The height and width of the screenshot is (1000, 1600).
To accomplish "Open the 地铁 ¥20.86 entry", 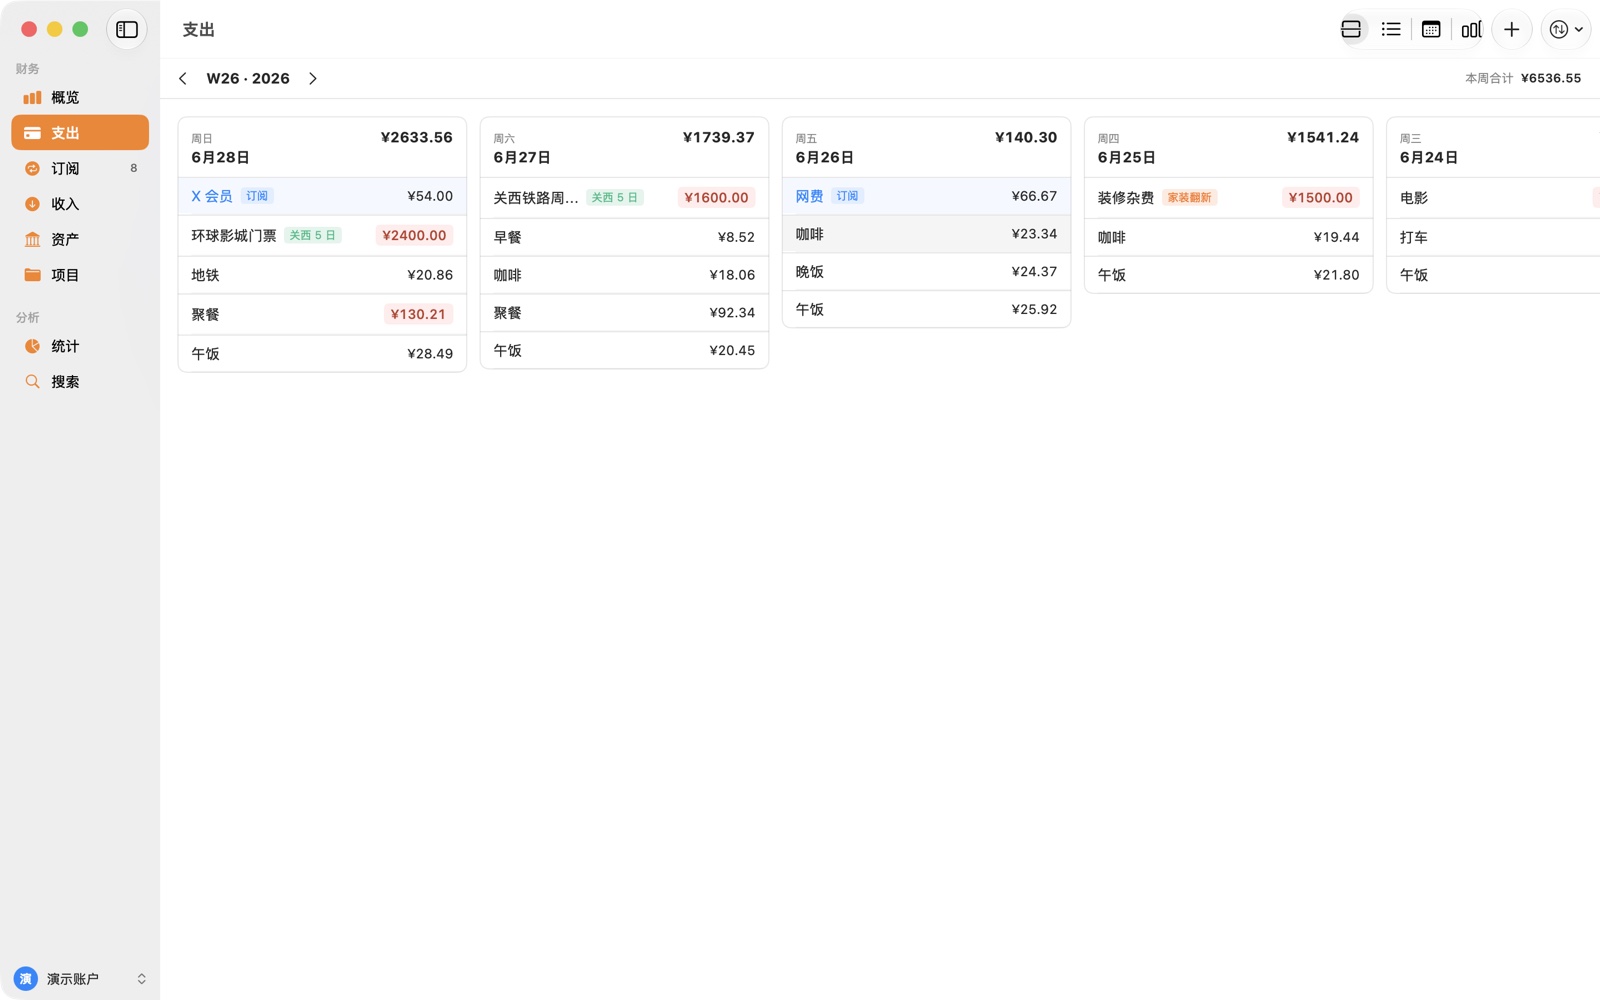I will point(322,275).
